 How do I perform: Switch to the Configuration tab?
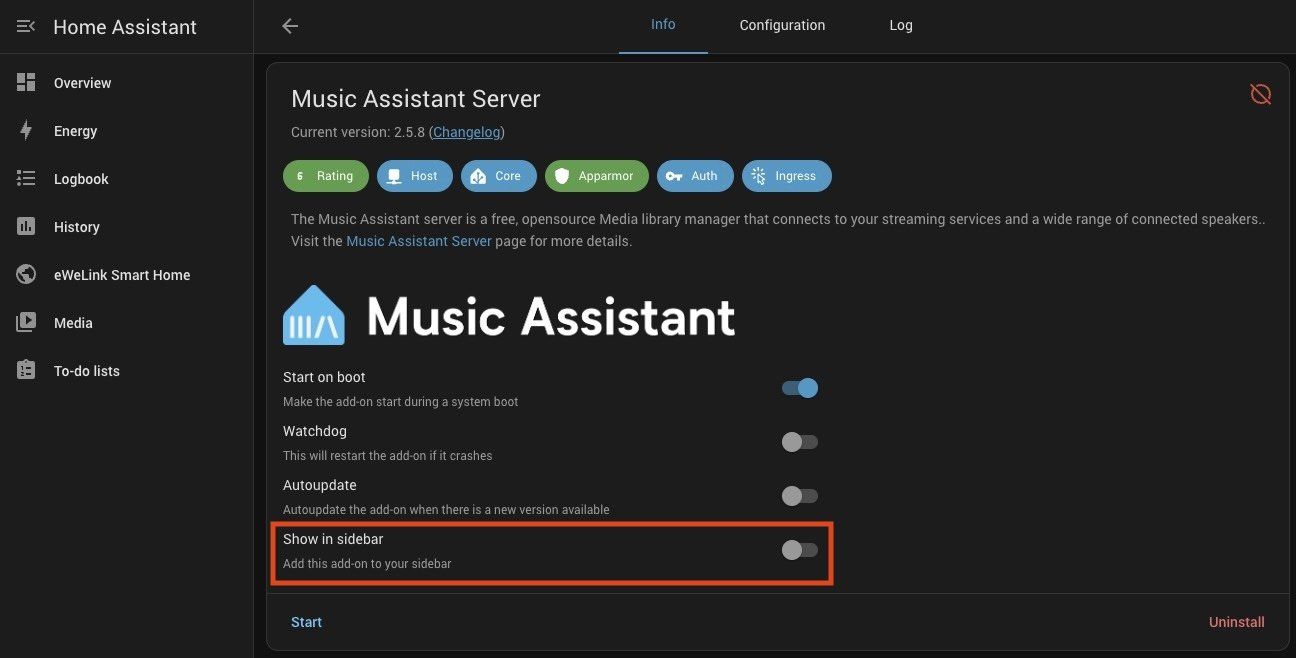(782, 25)
